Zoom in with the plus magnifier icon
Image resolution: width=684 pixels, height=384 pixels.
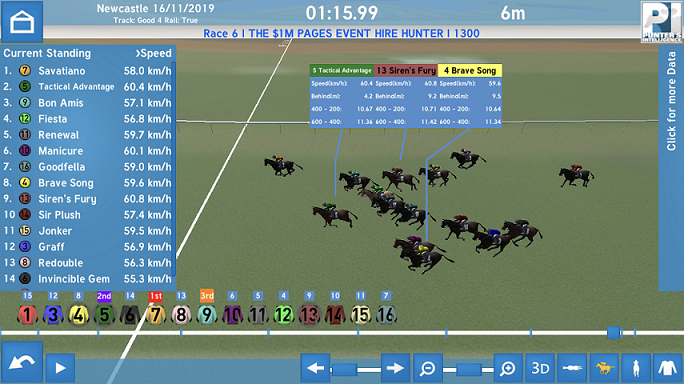(508, 368)
